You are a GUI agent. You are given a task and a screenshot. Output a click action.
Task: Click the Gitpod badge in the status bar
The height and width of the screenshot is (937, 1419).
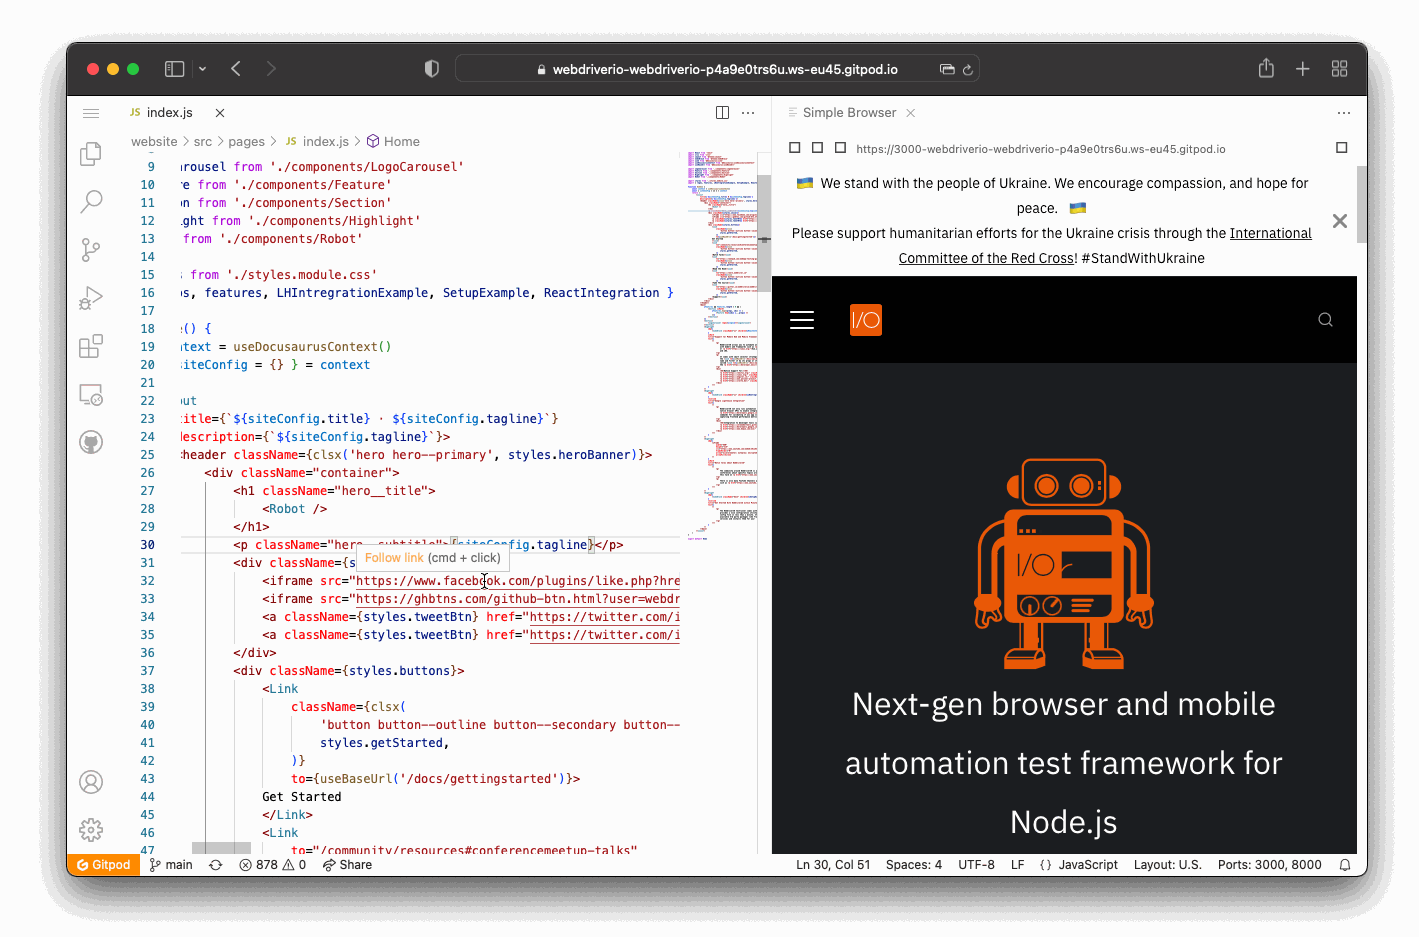click(x=103, y=864)
